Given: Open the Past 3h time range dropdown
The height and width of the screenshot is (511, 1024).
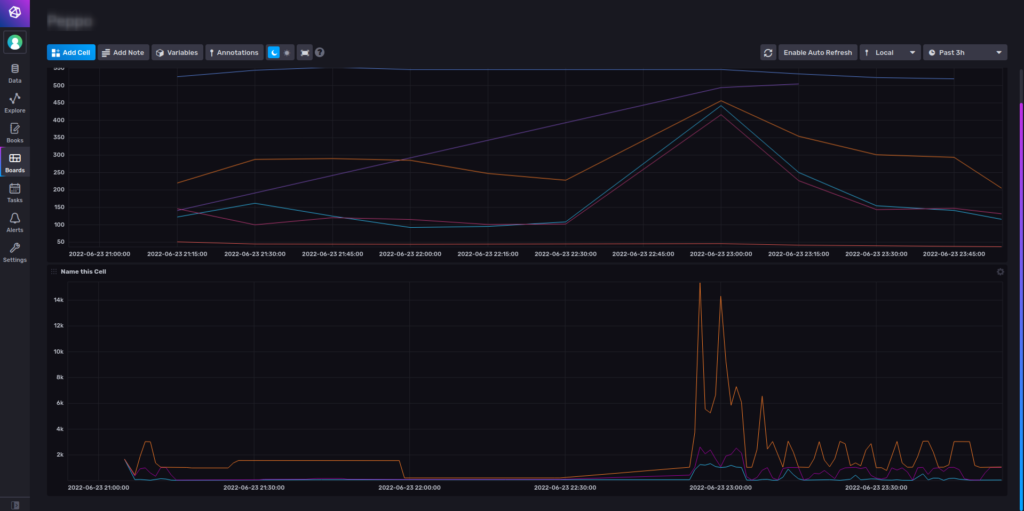Looking at the screenshot, I should pyautogui.click(x=965, y=52).
